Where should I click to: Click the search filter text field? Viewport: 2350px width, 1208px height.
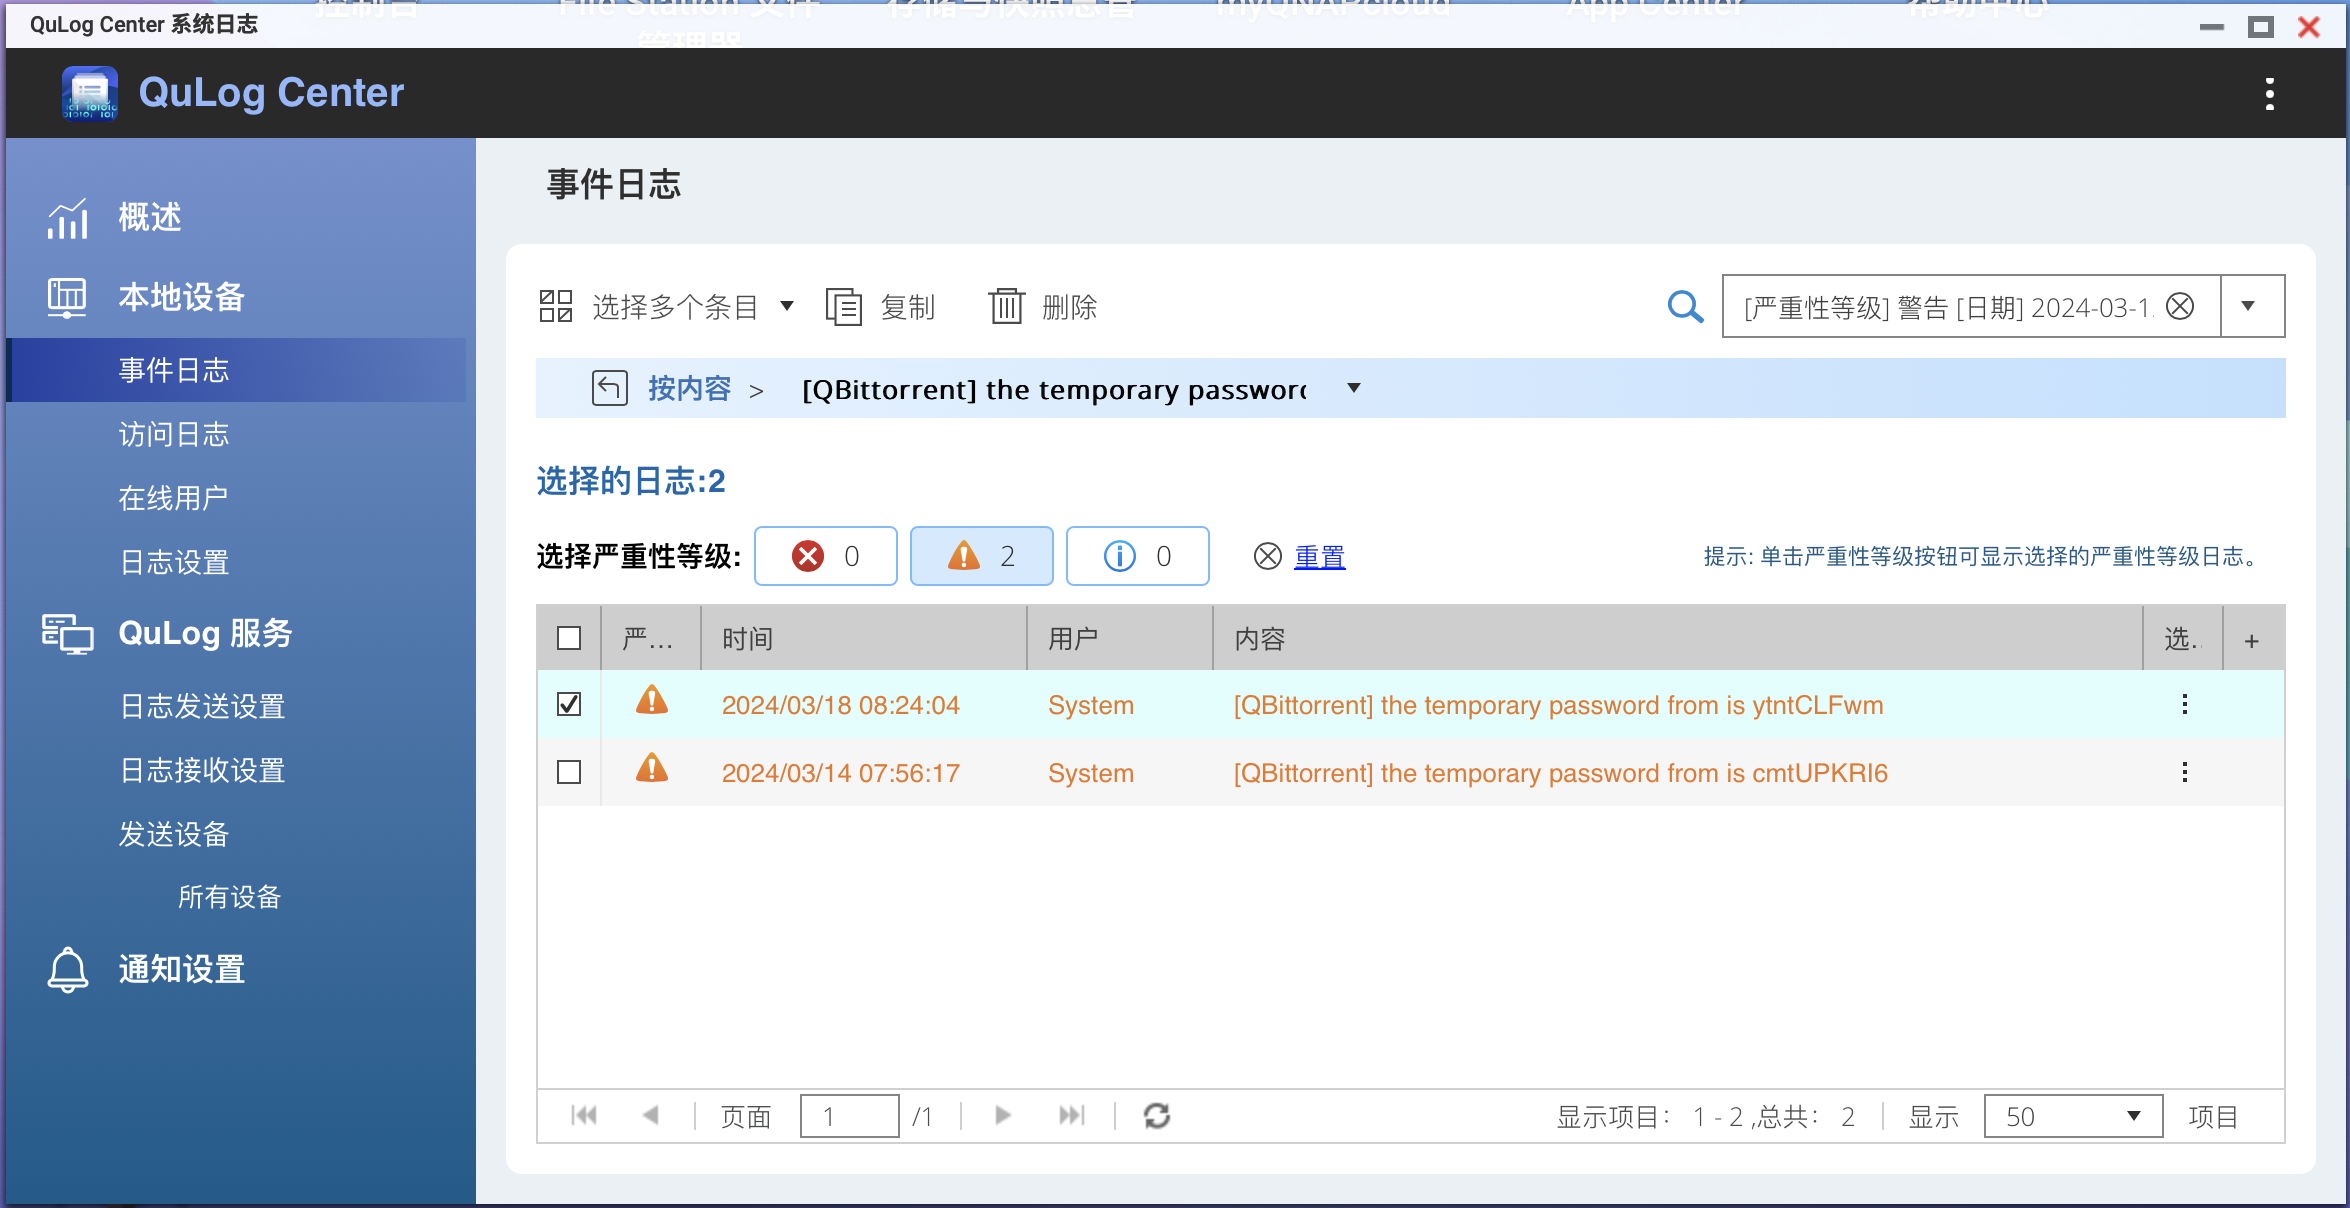(1948, 306)
